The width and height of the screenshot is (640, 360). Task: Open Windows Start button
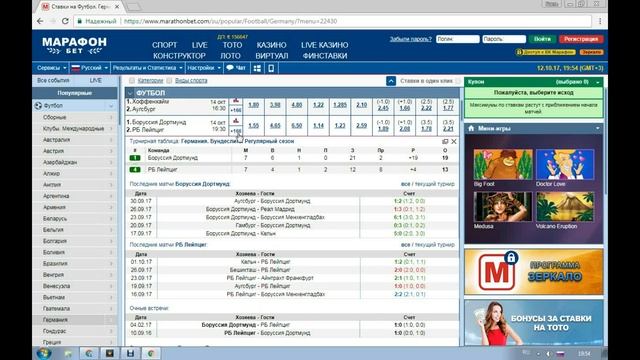44,353
